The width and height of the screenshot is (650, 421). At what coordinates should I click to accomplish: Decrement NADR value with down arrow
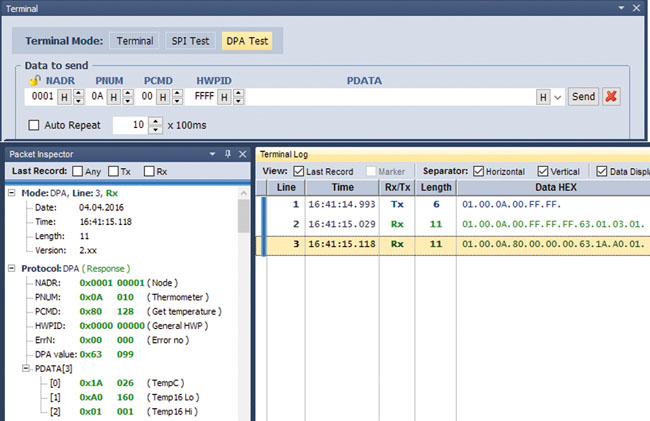(x=78, y=101)
